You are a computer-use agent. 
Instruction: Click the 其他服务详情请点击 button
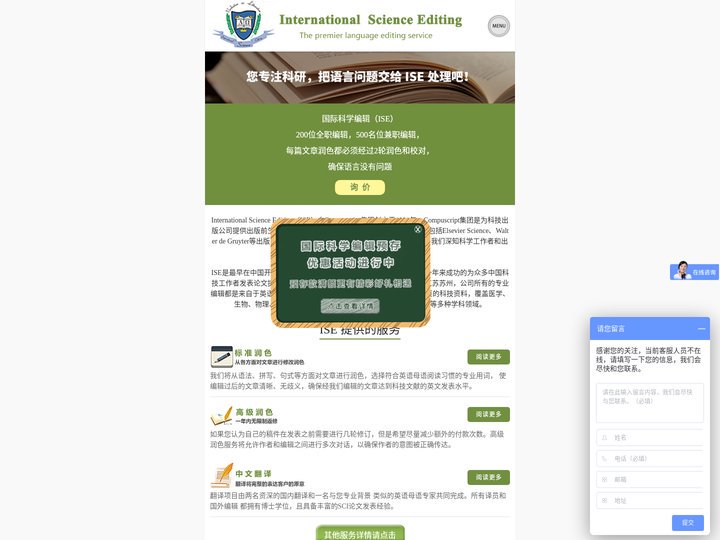[360, 533]
